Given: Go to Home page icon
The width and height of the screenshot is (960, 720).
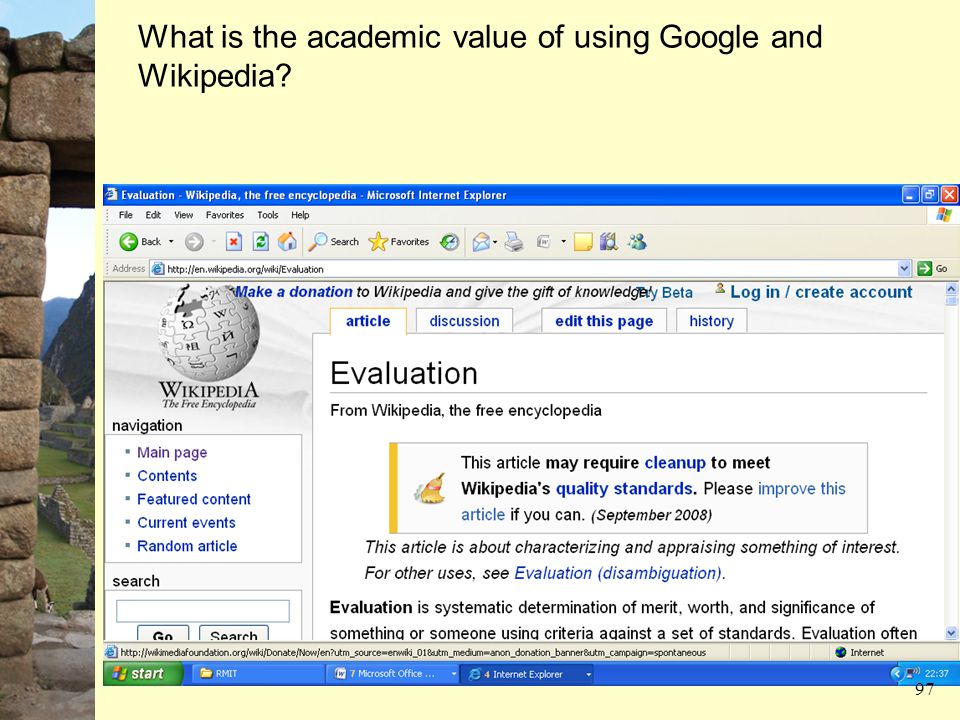Looking at the screenshot, I should click(x=287, y=242).
